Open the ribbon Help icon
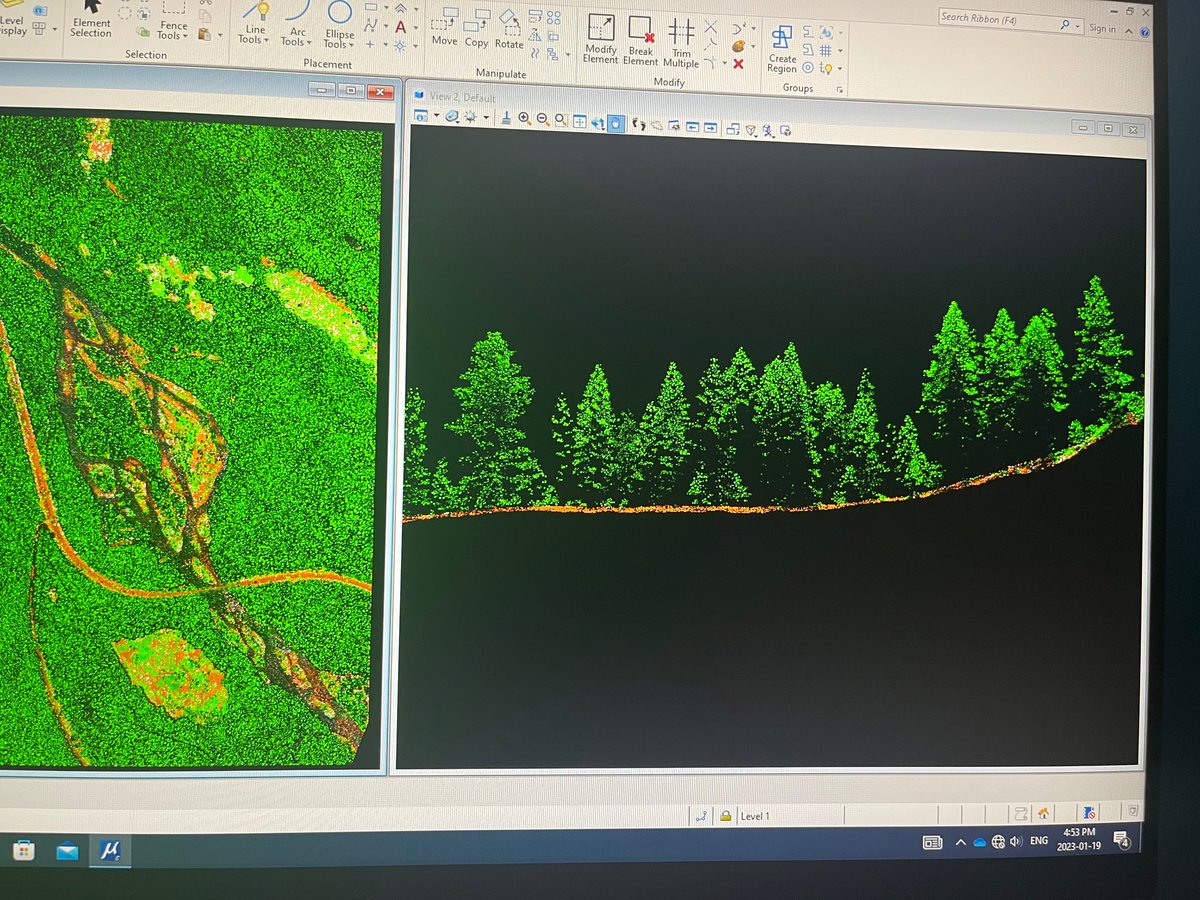This screenshot has height=900, width=1200. click(1144, 33)
